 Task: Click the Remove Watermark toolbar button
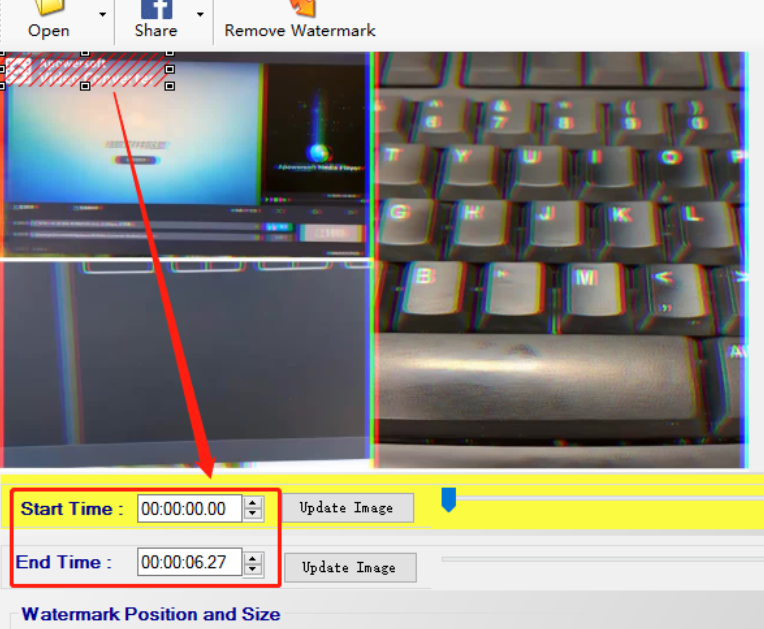[x=300, y=20]
